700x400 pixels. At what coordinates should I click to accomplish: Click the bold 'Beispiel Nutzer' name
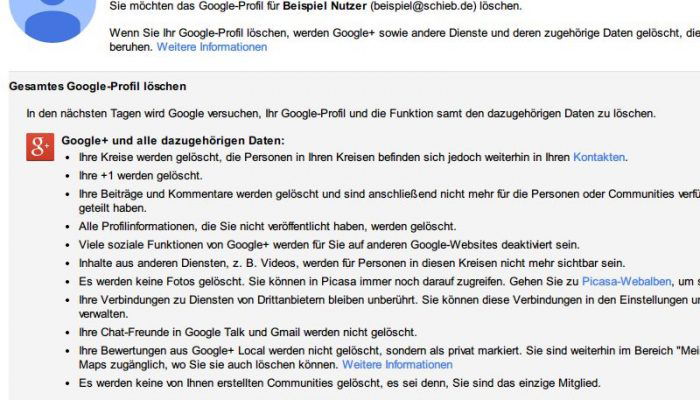(x=325, y=6)
